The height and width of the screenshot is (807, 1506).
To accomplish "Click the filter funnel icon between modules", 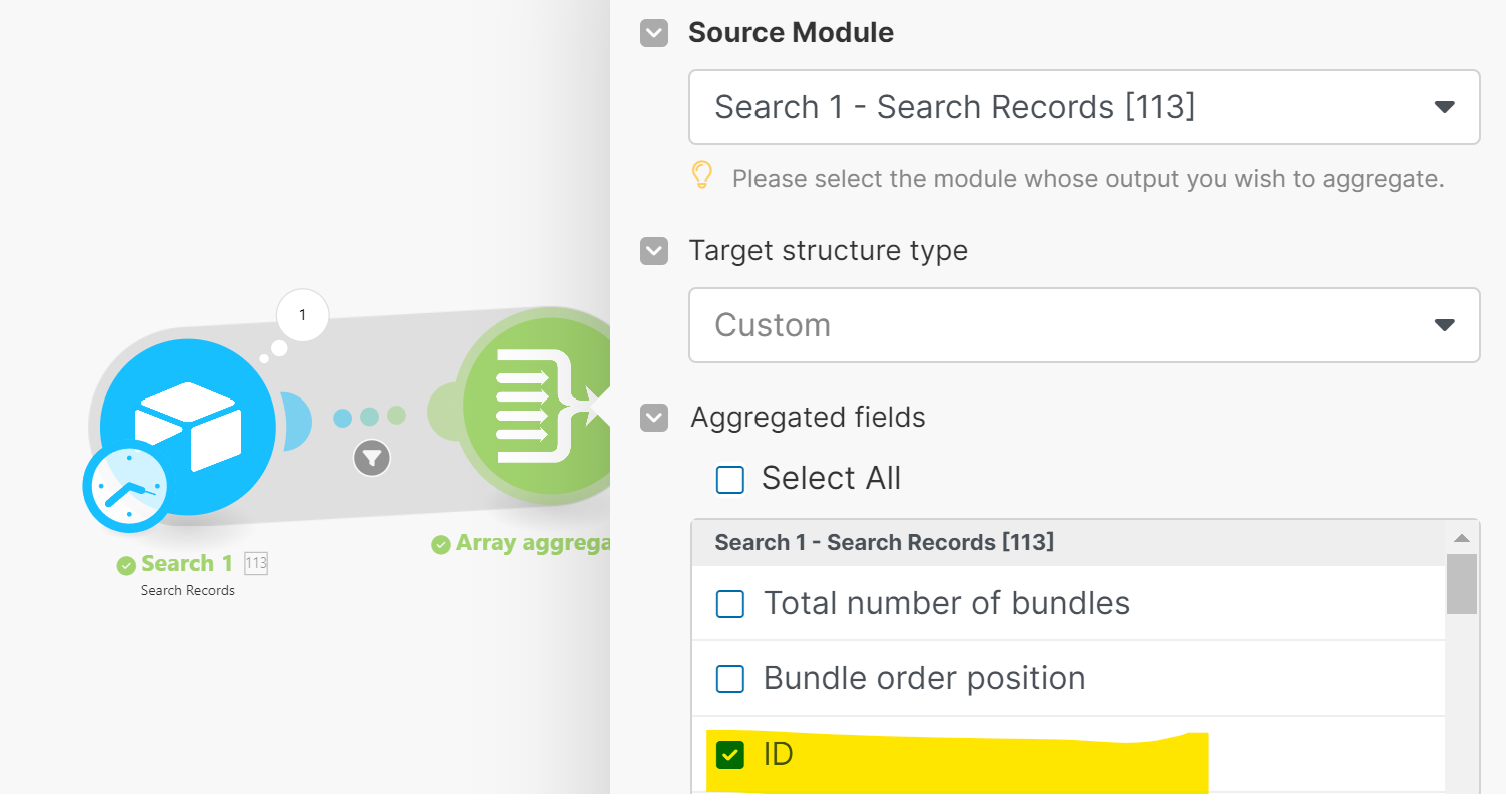I will point(371,458).
